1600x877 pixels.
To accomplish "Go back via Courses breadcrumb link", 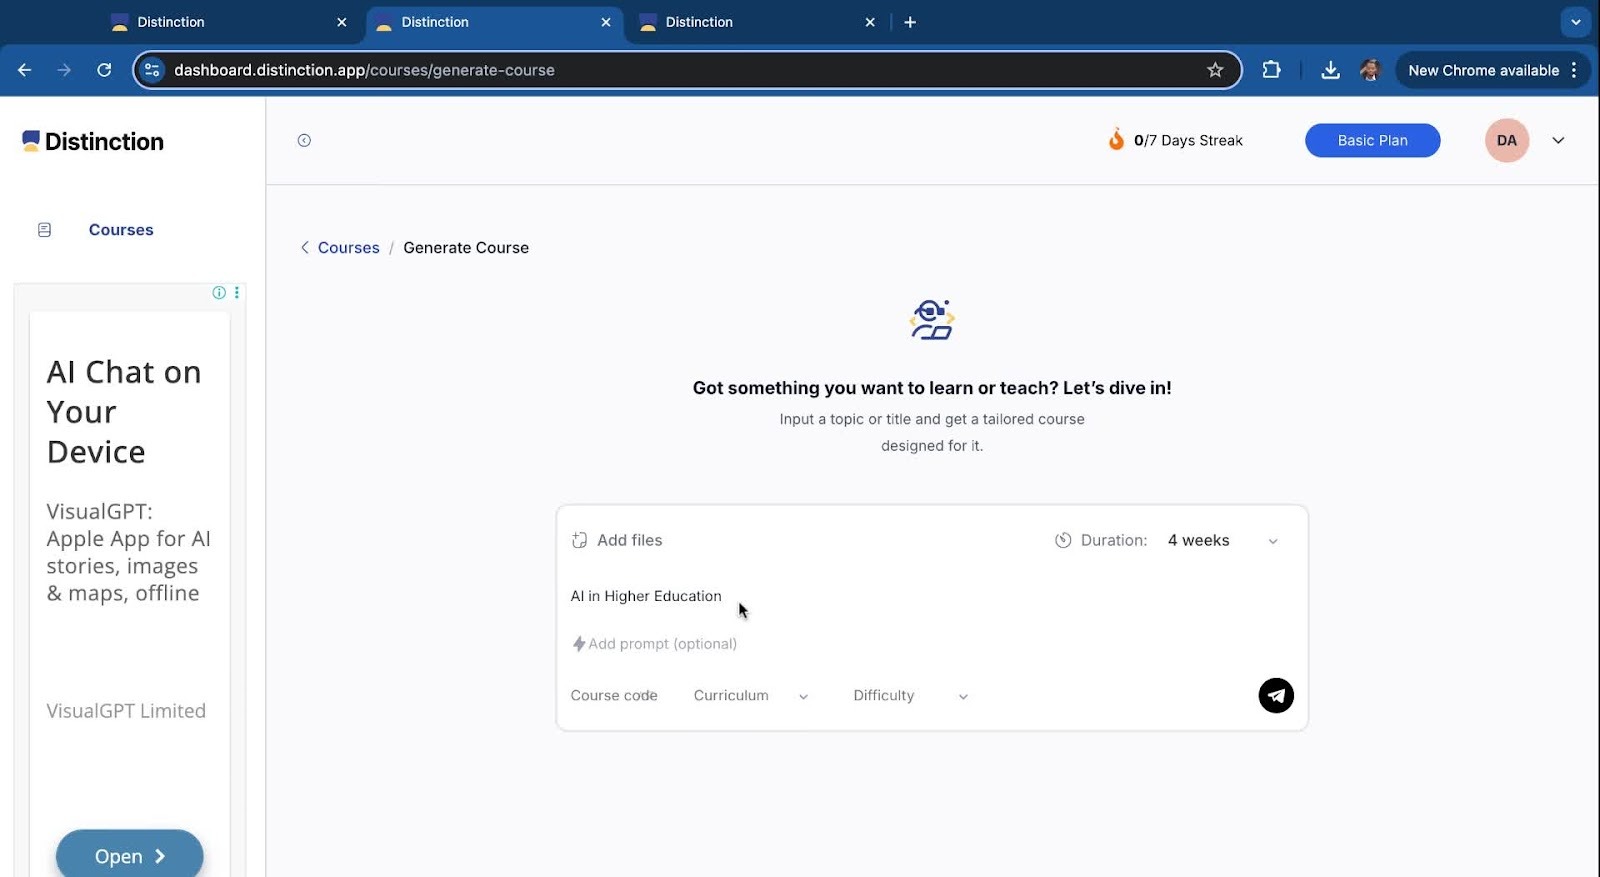I will tap(348, 248).
